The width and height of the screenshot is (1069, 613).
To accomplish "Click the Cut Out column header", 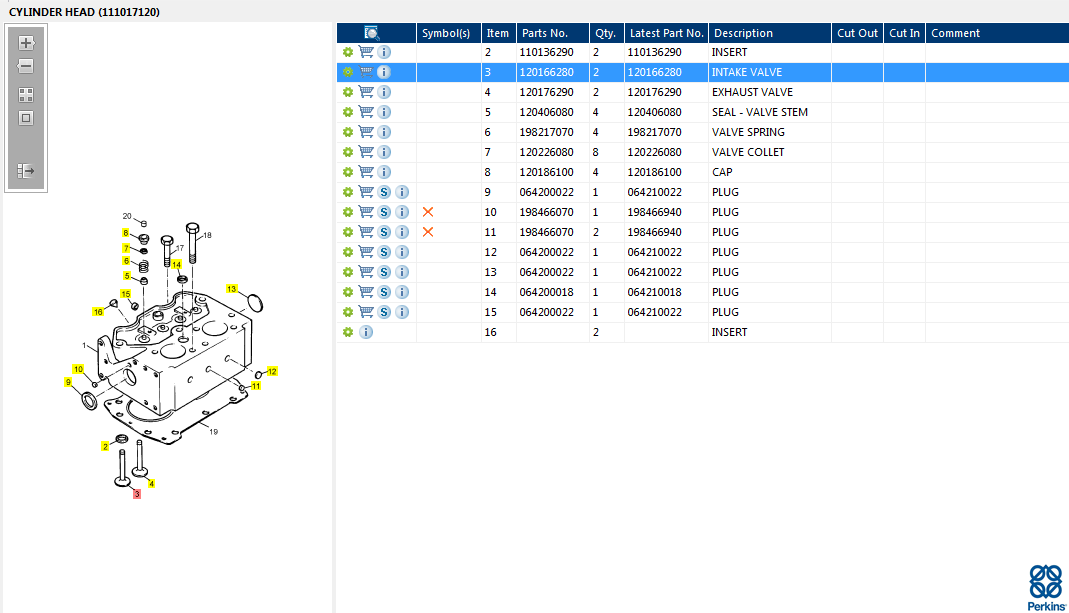I will coord(857,33).
